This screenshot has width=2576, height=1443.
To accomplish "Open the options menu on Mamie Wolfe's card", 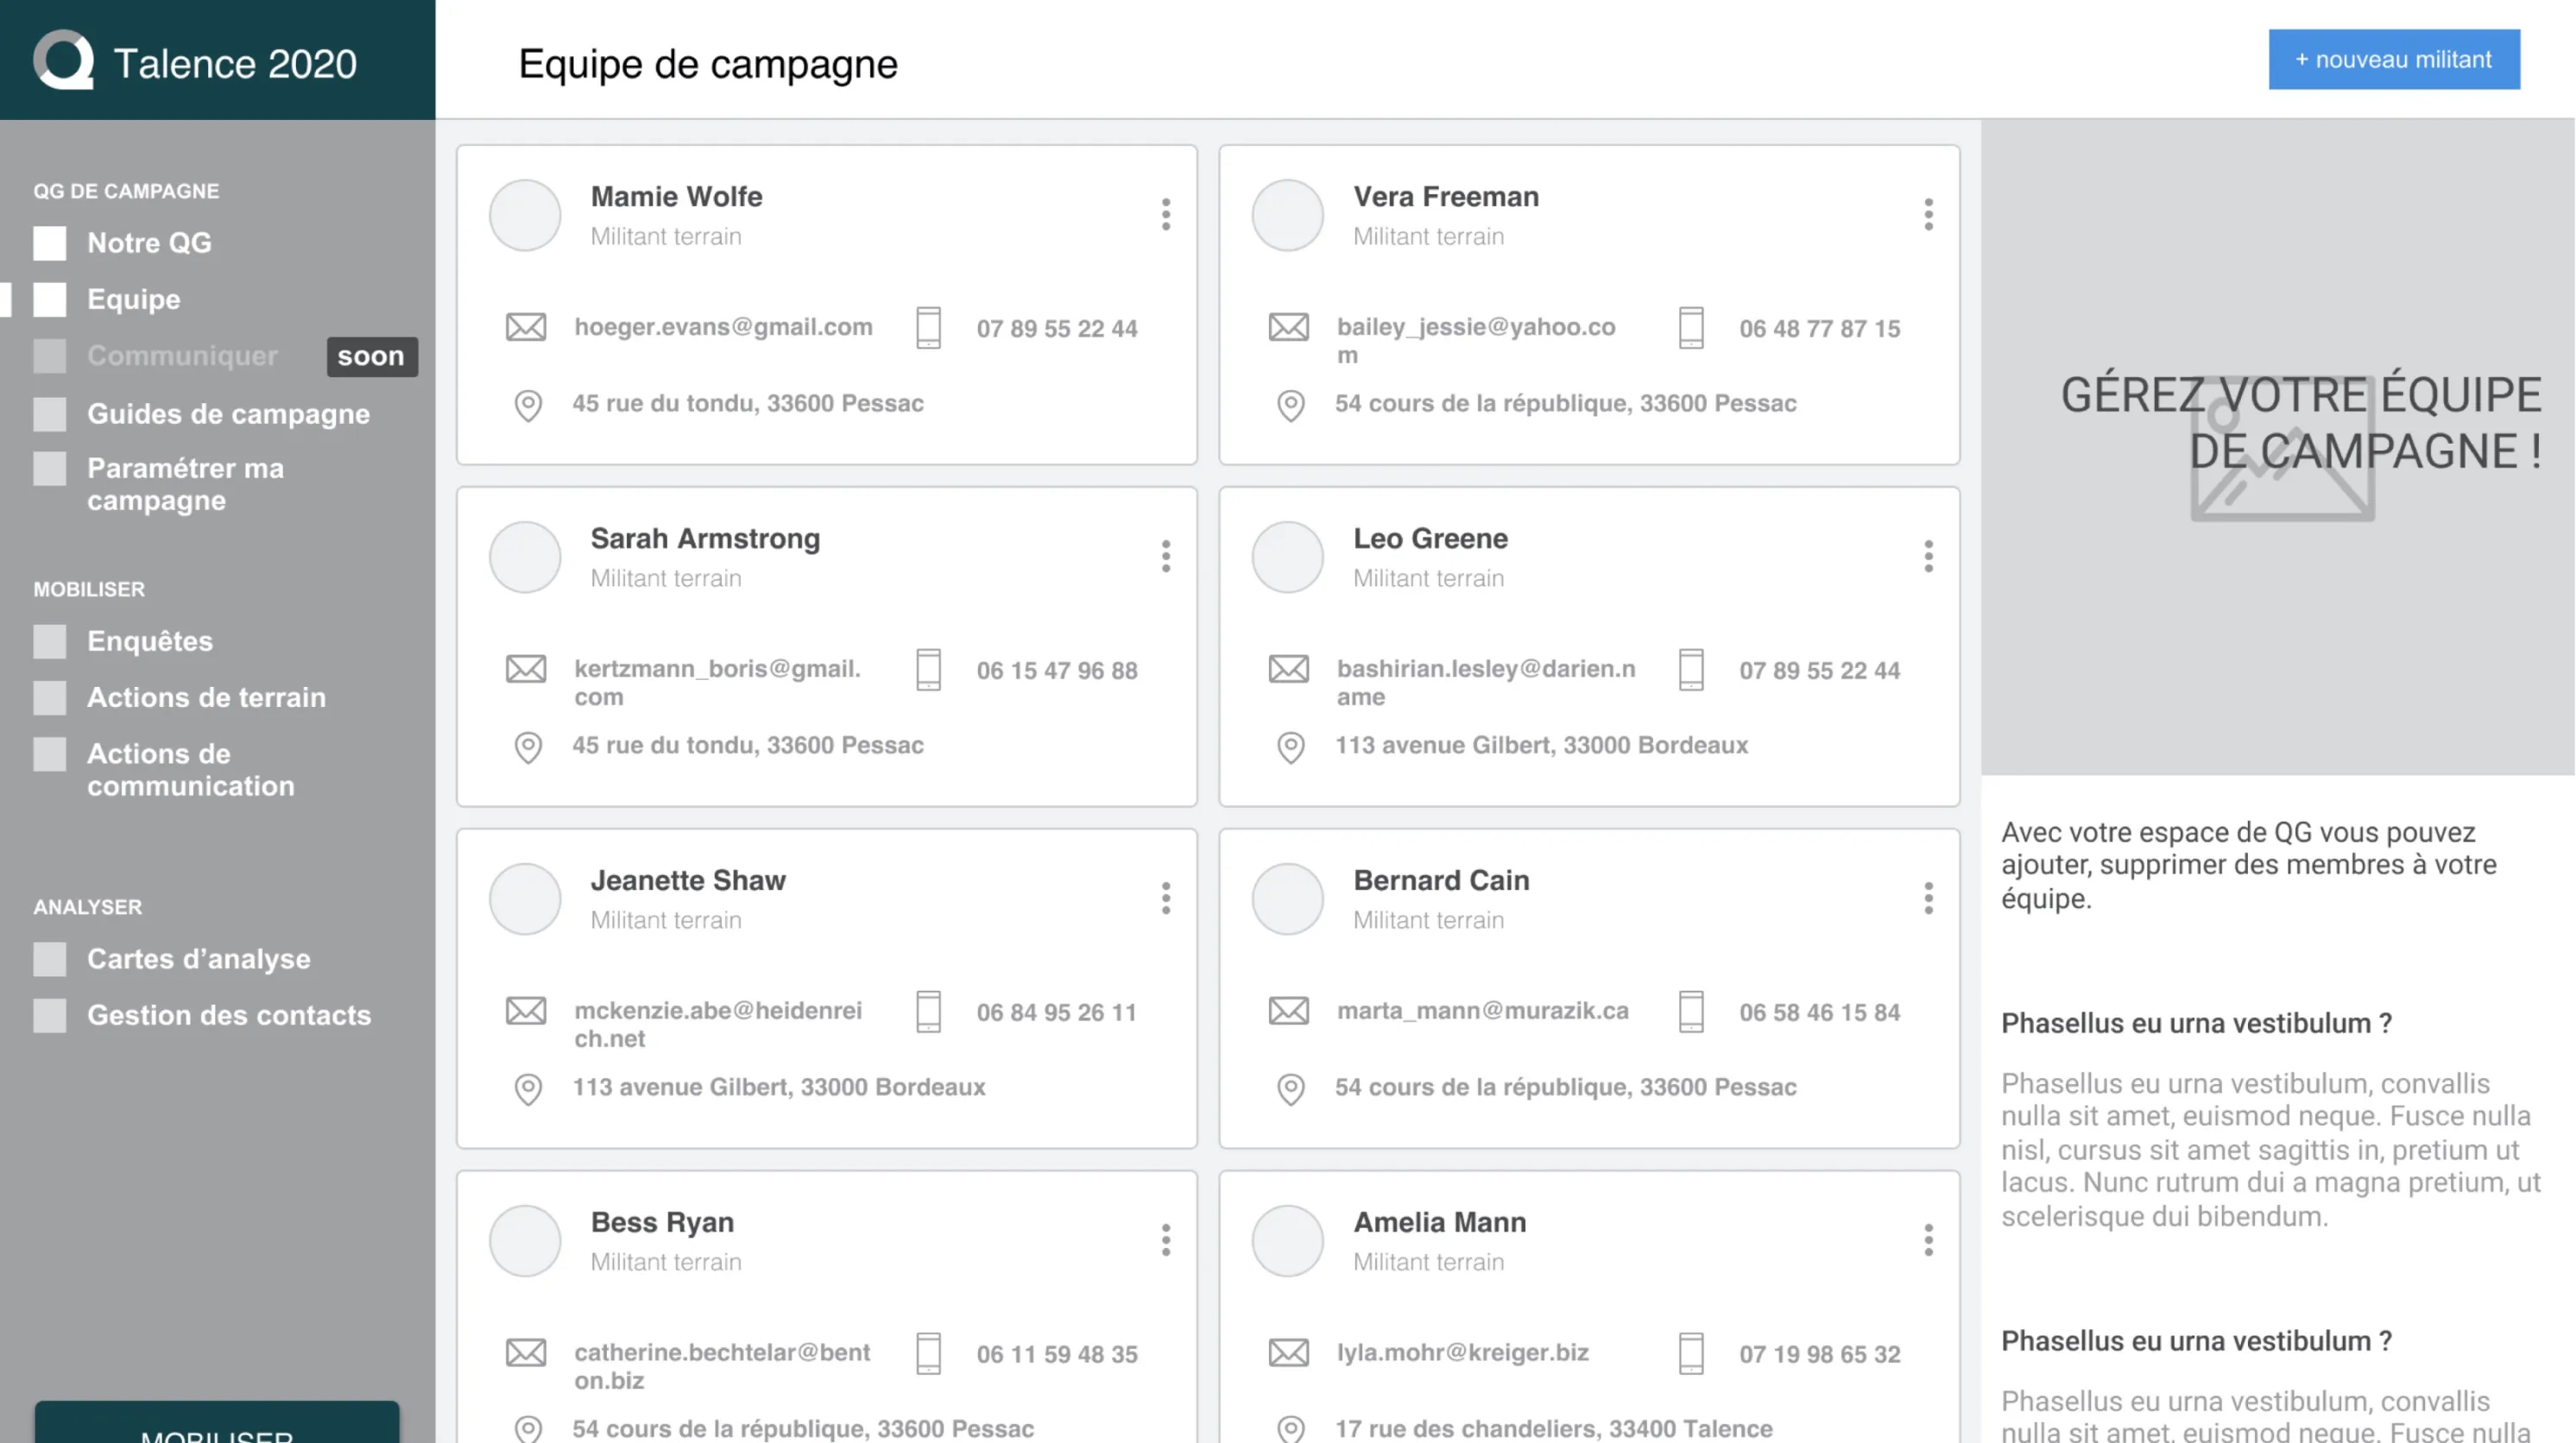I will [1166, 214].
